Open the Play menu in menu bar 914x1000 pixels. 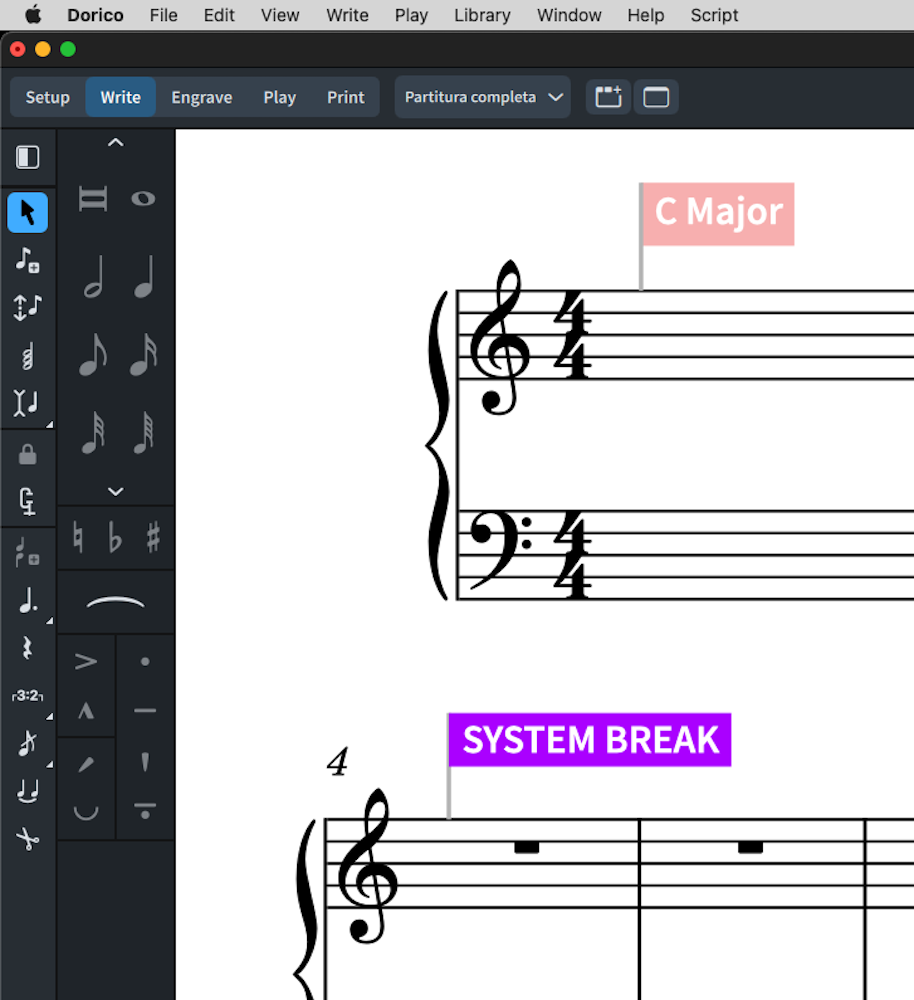[x=411, y=15]
